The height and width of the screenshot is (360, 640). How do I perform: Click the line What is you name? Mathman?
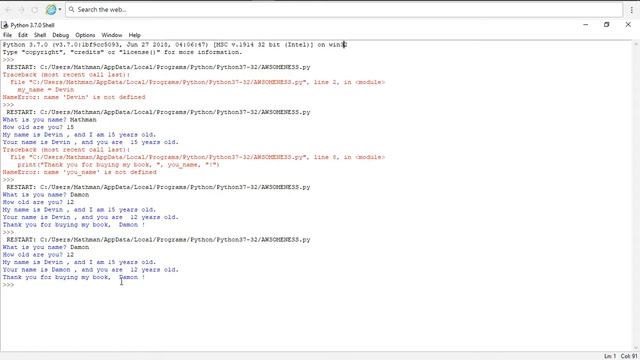(x=49, y=120)
